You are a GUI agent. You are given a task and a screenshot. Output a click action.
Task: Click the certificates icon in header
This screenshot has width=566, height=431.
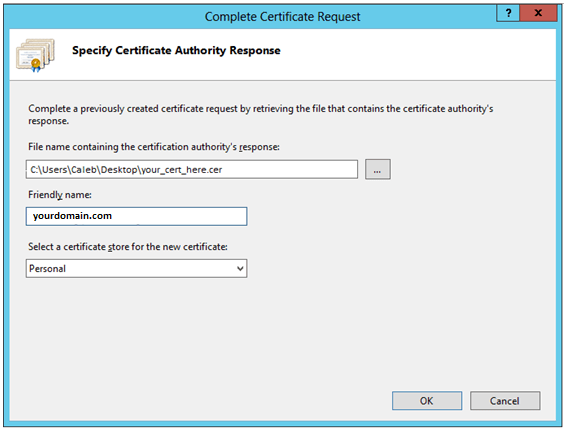click(35, 55)
